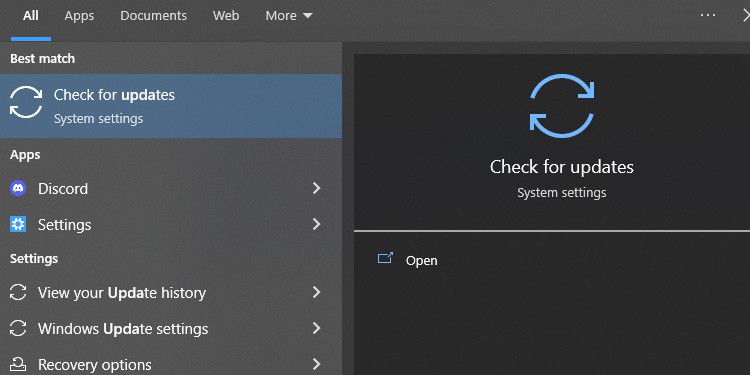Click the Open icon in preview pane
750x375 pixels.
pos(385,258)
